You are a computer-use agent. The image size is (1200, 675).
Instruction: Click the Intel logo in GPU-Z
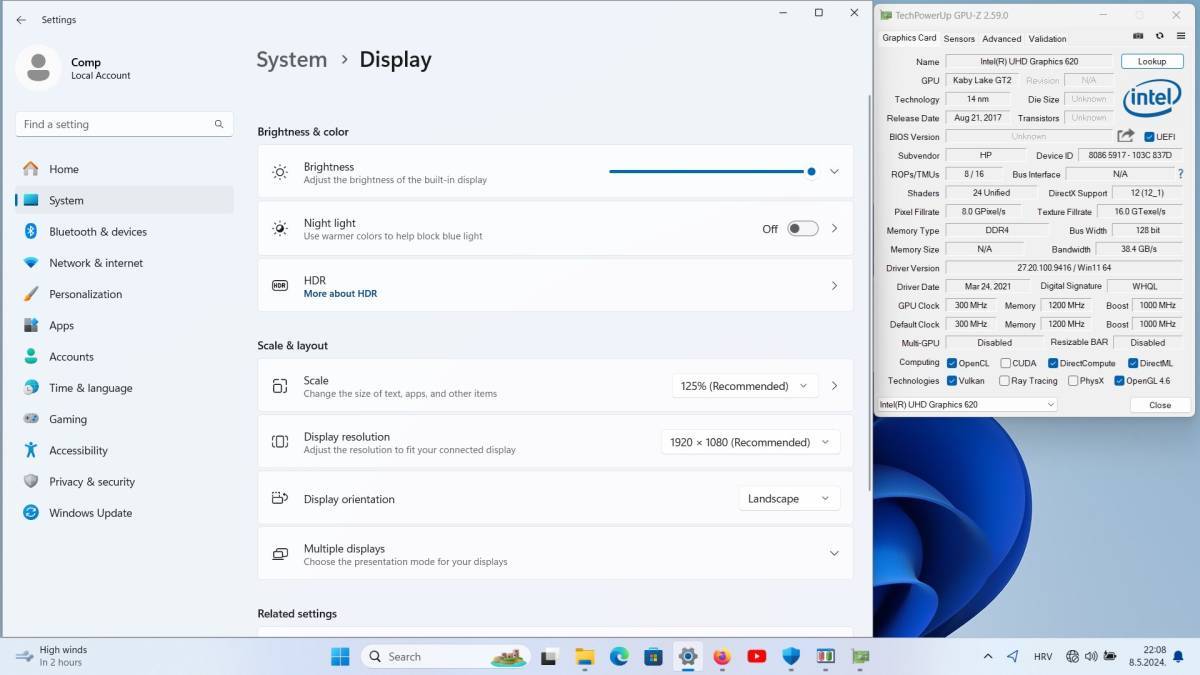1152,99
